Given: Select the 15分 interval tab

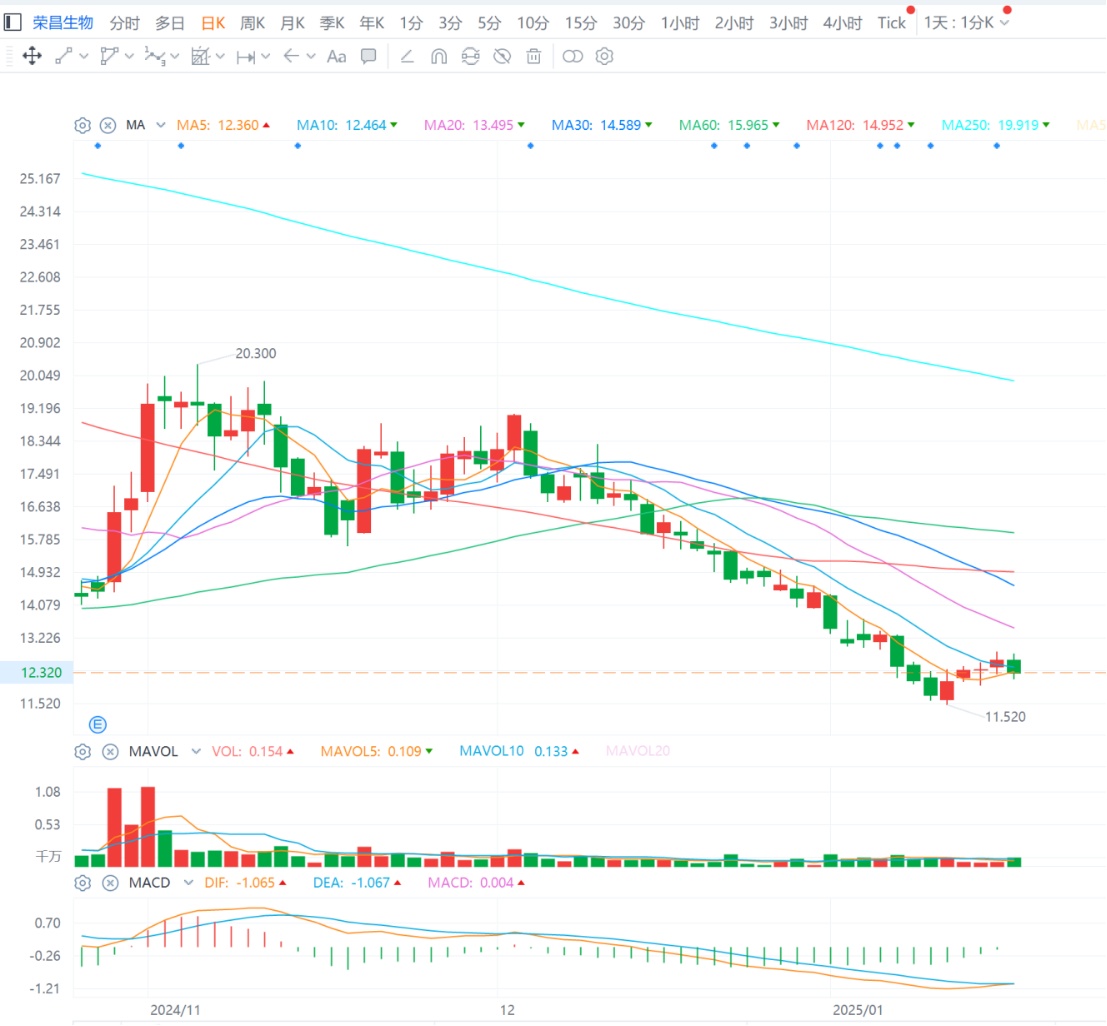Looking at the screenshot, I should click(x=581, y=23).
